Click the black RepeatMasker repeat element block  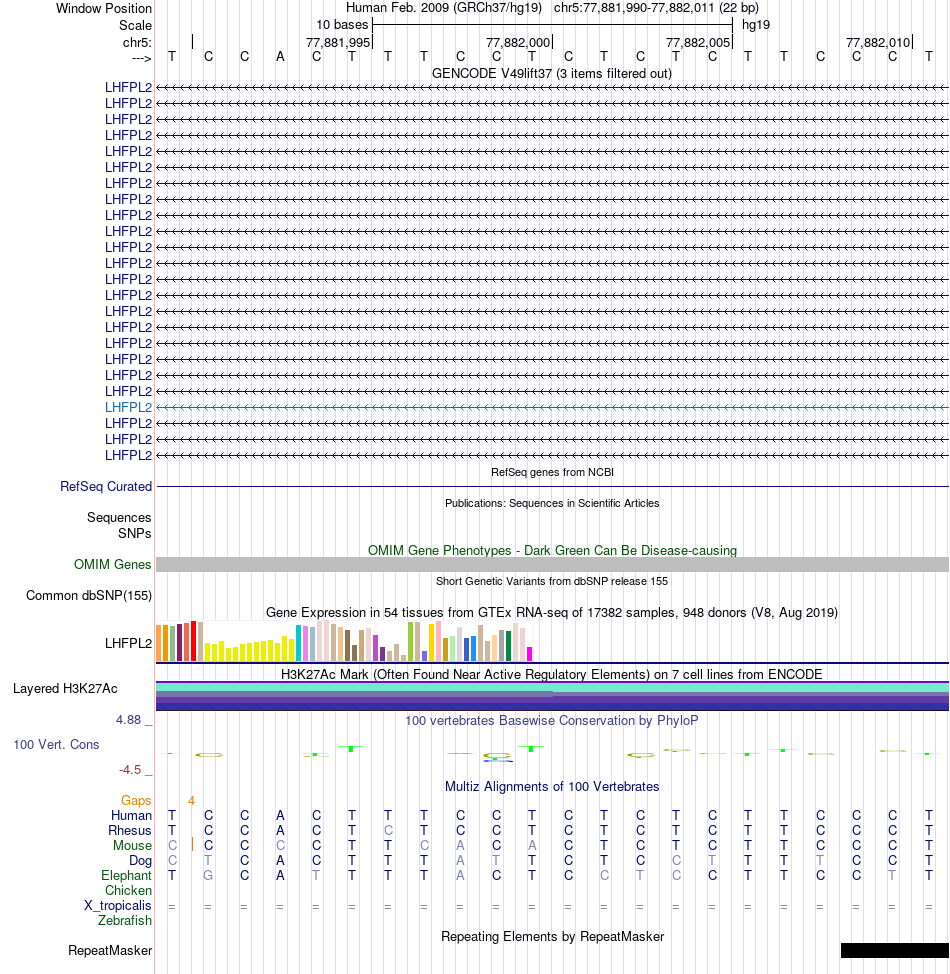point(894,950)
